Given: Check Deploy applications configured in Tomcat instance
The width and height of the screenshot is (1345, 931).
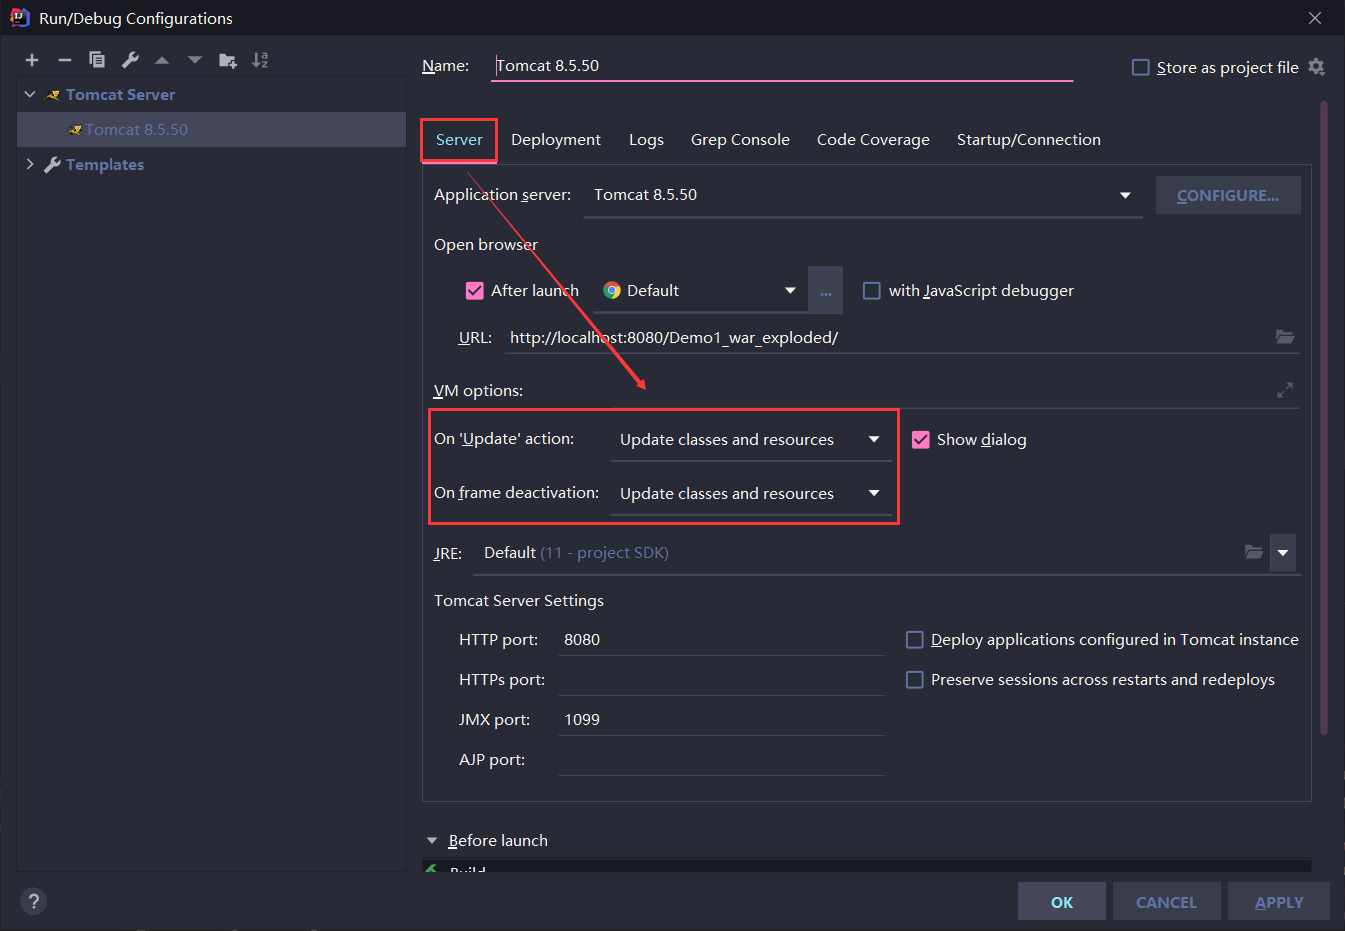Looking at the screenshot, I should point(914,640).
